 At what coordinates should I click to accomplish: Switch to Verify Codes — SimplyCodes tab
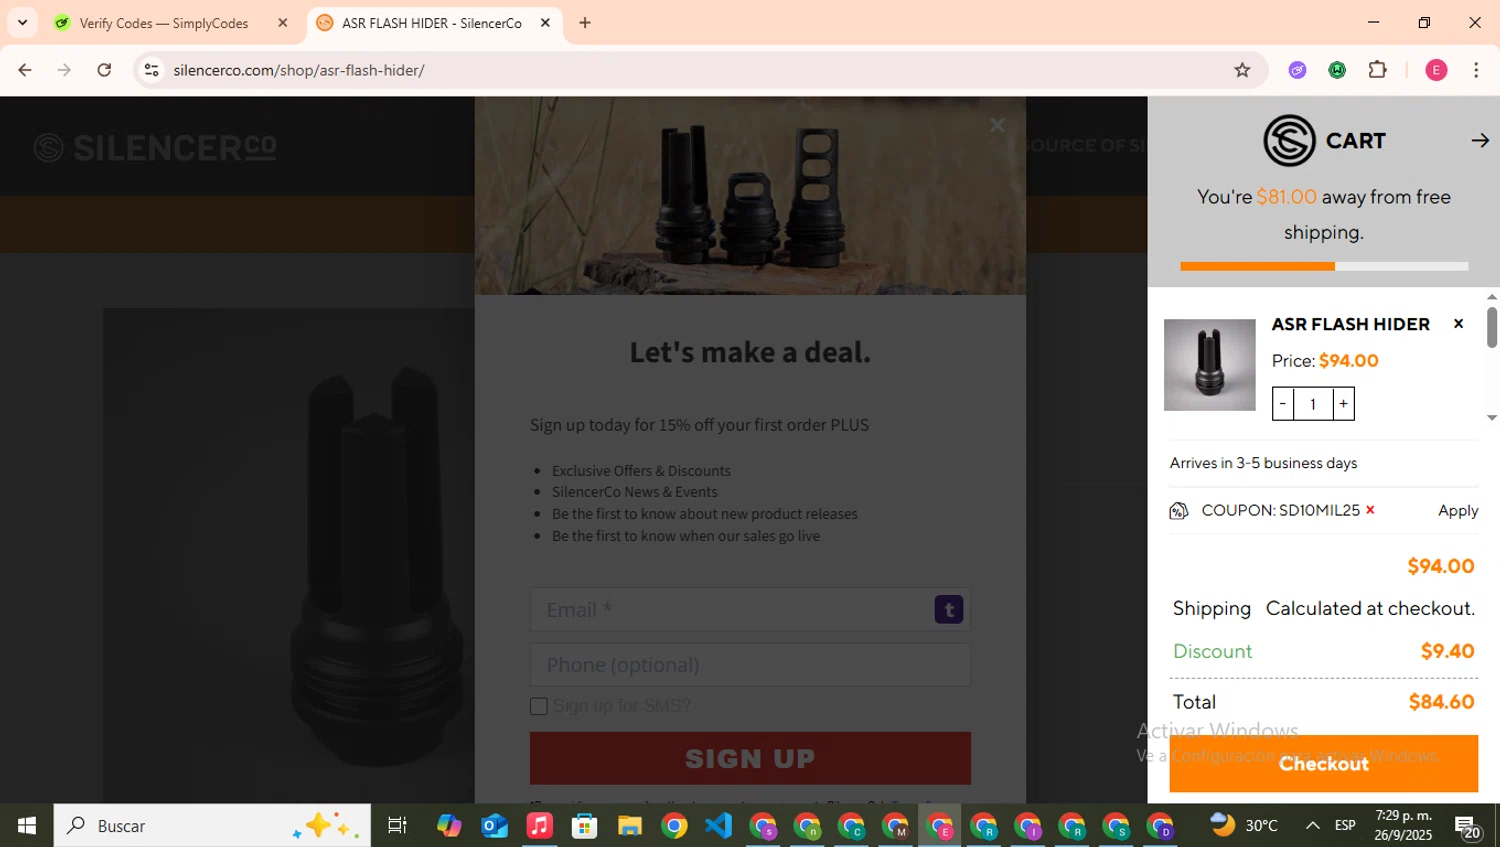pos(164,23)
